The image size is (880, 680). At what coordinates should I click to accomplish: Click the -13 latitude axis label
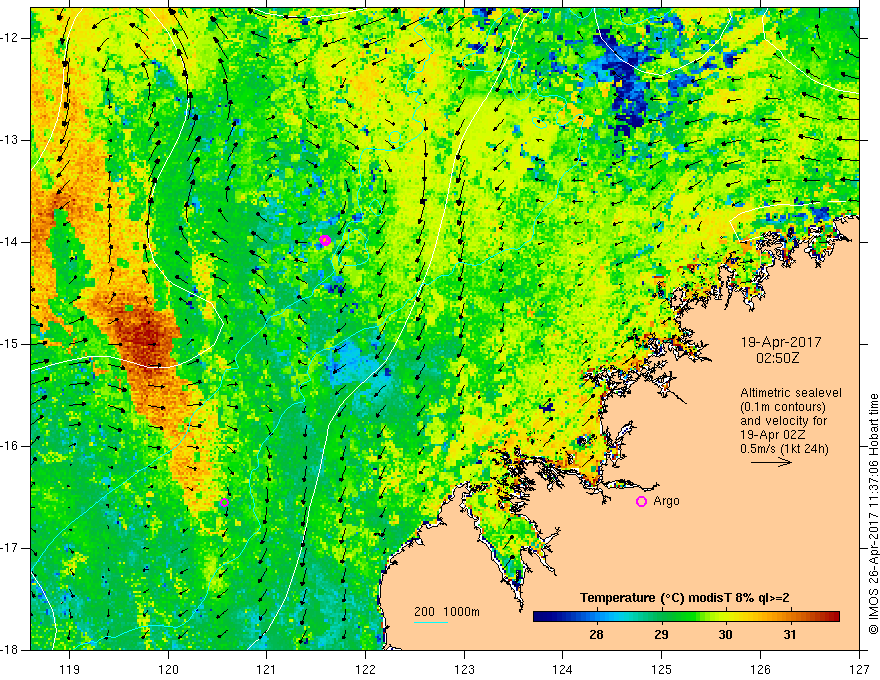11,140
